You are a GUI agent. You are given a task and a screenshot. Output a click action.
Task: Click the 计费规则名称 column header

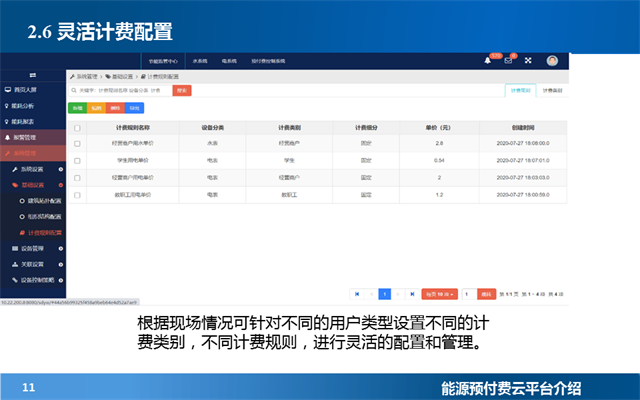point(133,128)
